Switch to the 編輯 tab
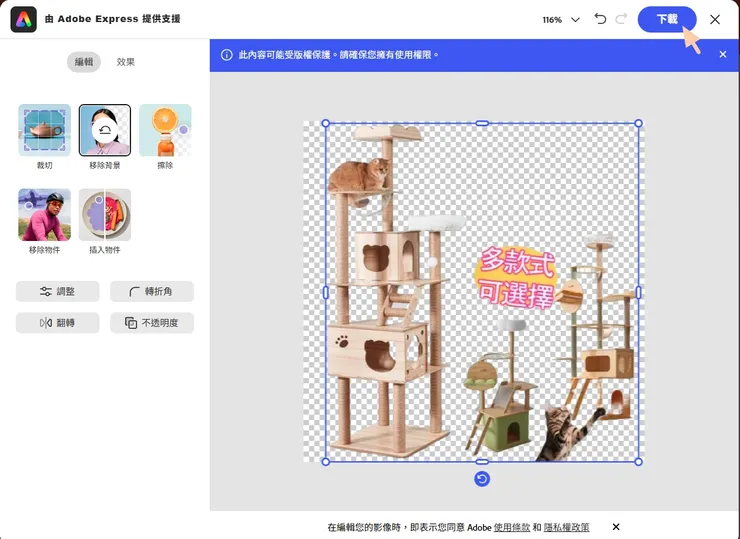The width and height of the screenshot is (740, 539). [x=84, y=62]
